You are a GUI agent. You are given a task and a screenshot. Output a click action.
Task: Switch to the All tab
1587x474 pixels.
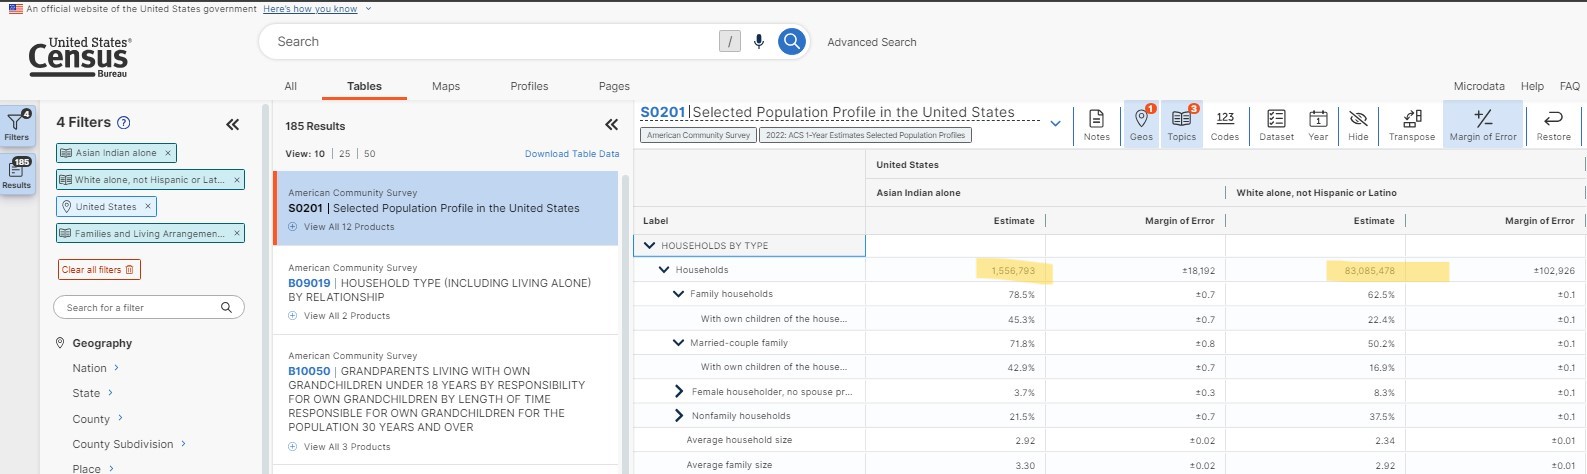coord(291,86)
